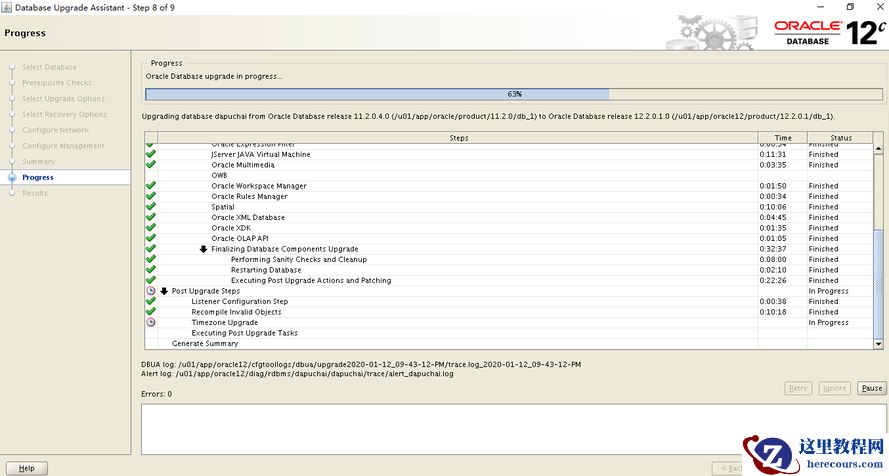
Task: Click the Steps column header
Action: 458,138
